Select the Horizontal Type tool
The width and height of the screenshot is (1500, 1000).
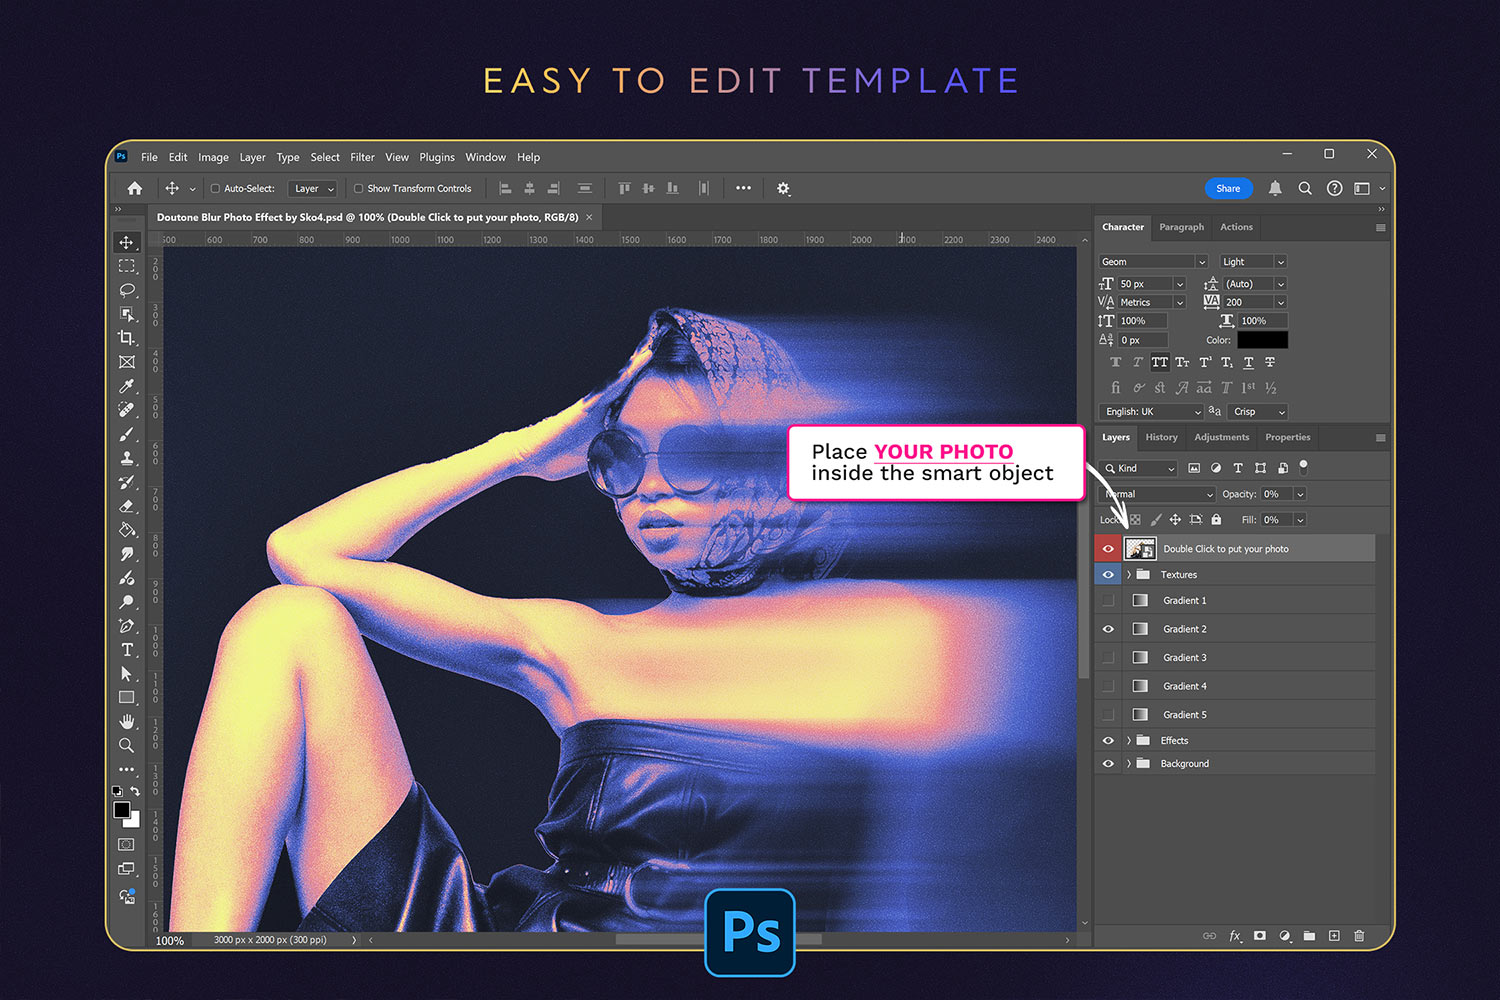click(x=127, y=650)
